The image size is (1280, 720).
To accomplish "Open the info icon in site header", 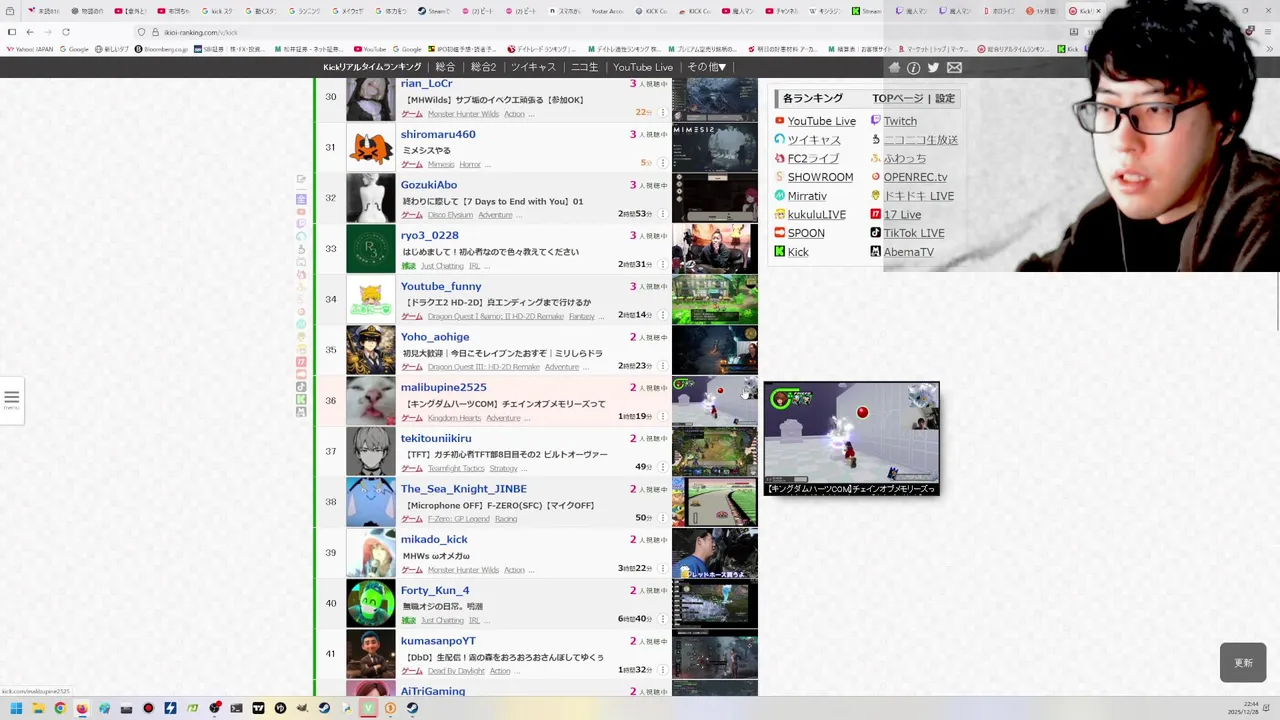I will [x=913, y=67].
